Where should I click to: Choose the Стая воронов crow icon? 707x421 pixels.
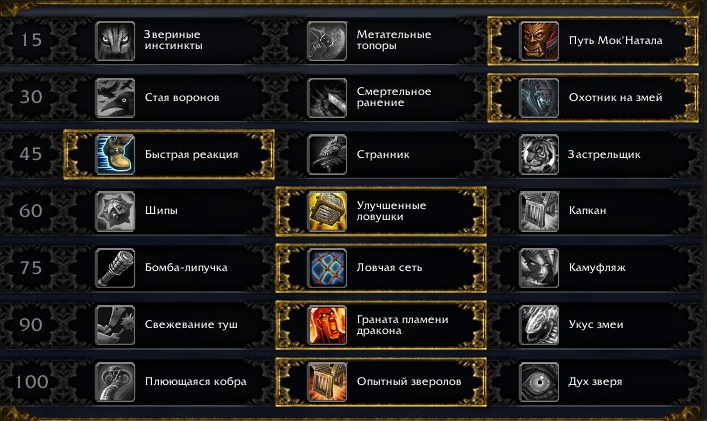point(115,98)
